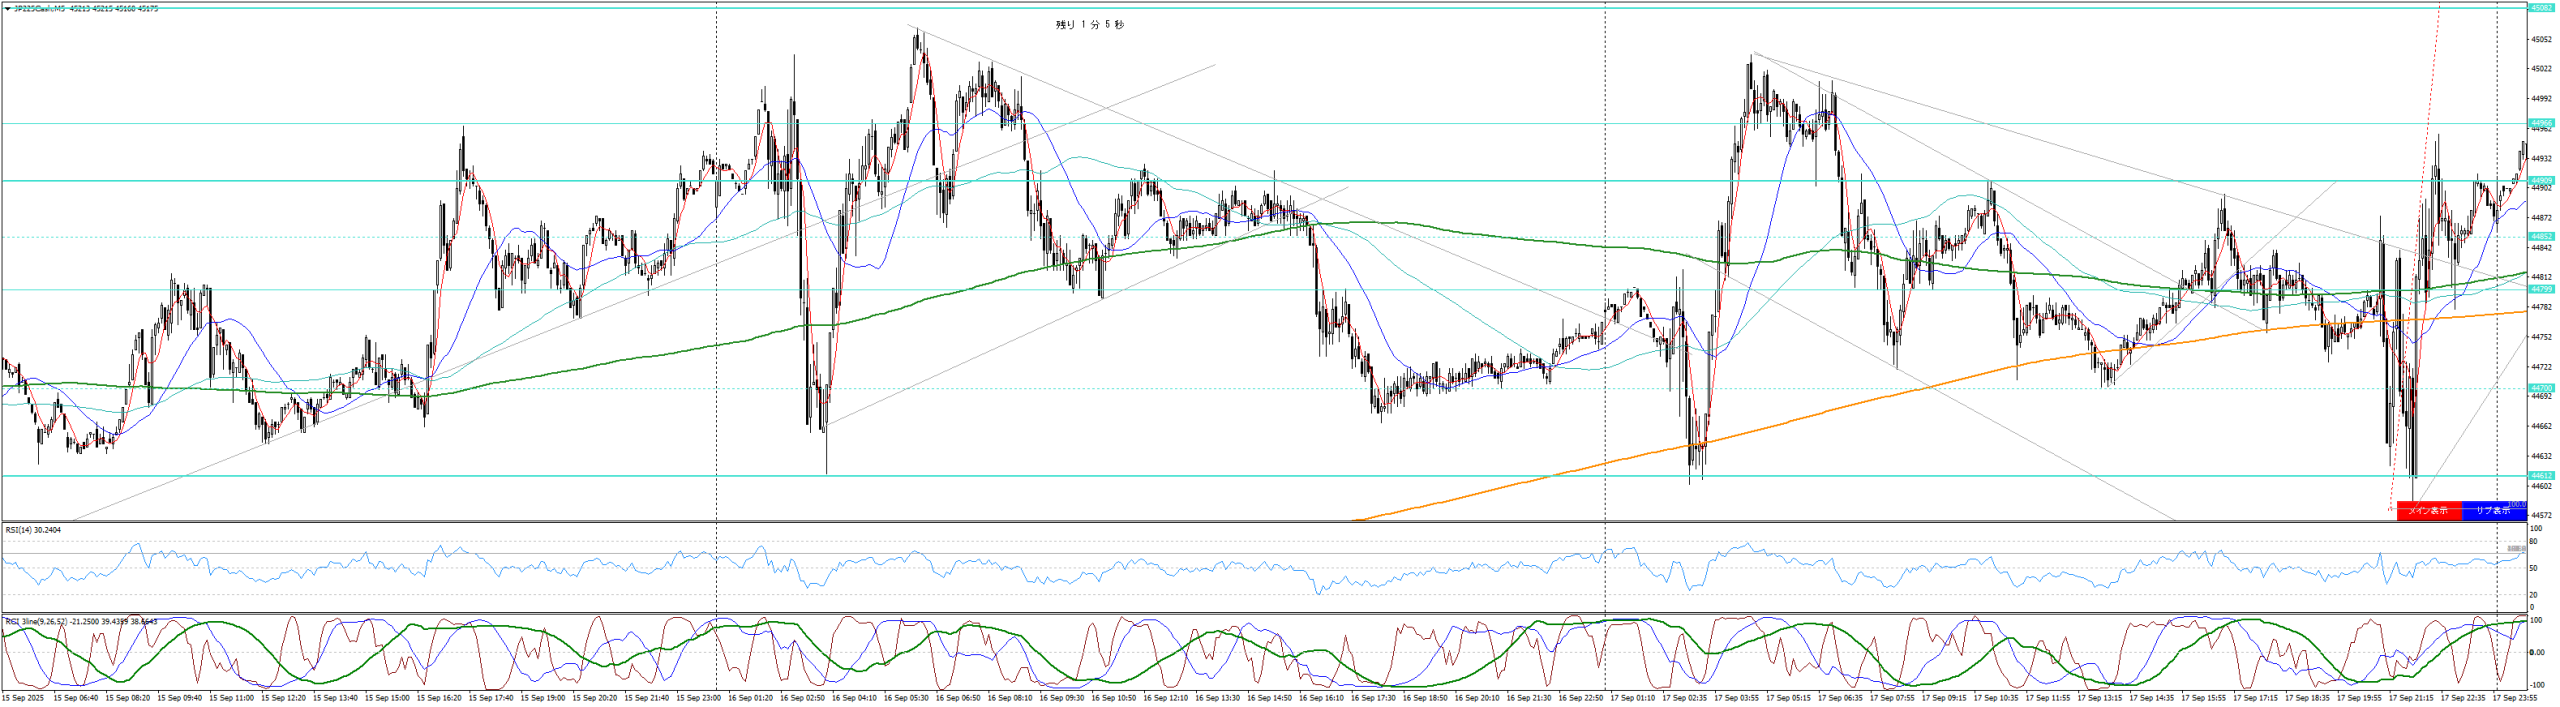The image size is (2560, 707).
Task: Select the 44700 price level label
Action: [2541, 388]
